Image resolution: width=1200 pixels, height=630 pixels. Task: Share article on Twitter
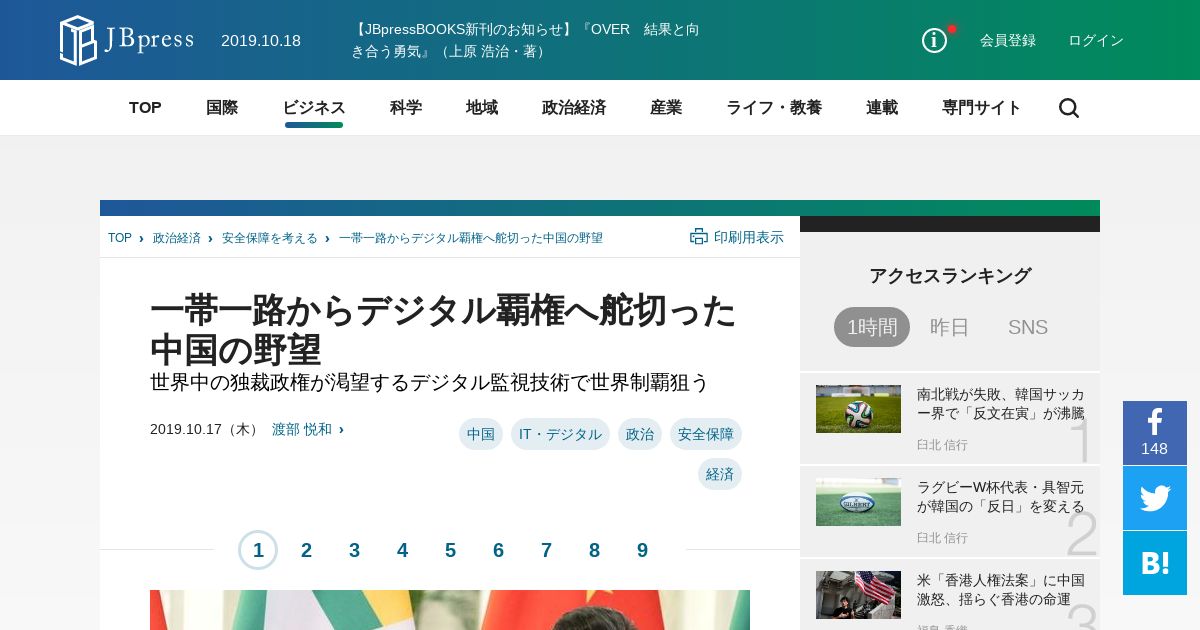[1155, 498]
